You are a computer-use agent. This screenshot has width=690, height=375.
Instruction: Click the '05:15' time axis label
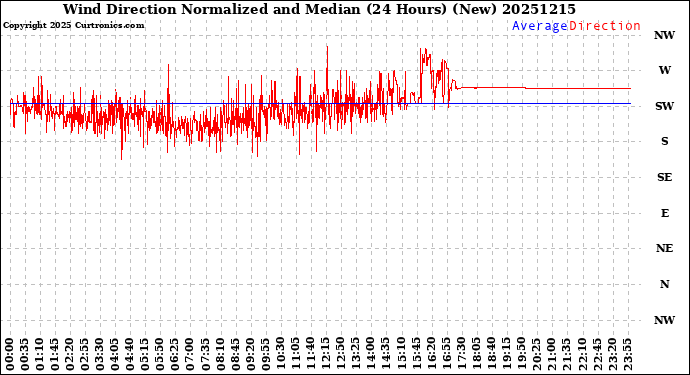pyautogui.click(x=145, y=355)
